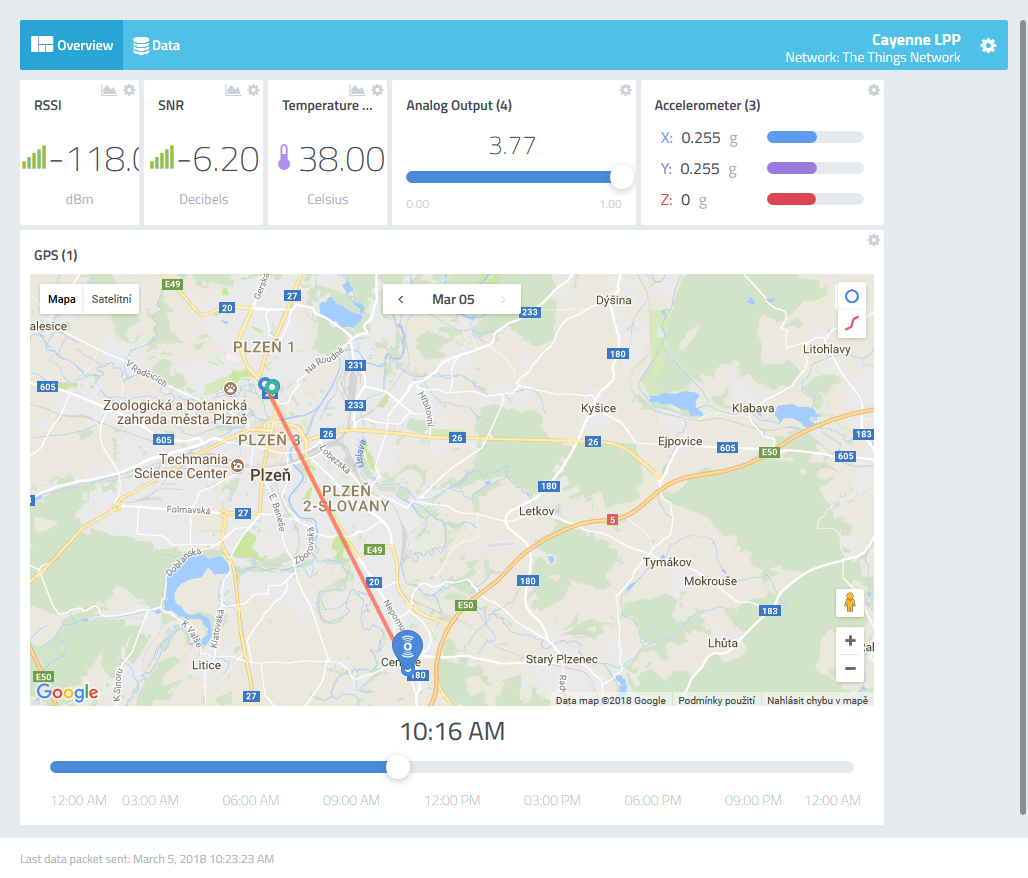Open Analog Output widget settings gear
This screenshot has width=1028, height=878.
[x=625, y=90]
